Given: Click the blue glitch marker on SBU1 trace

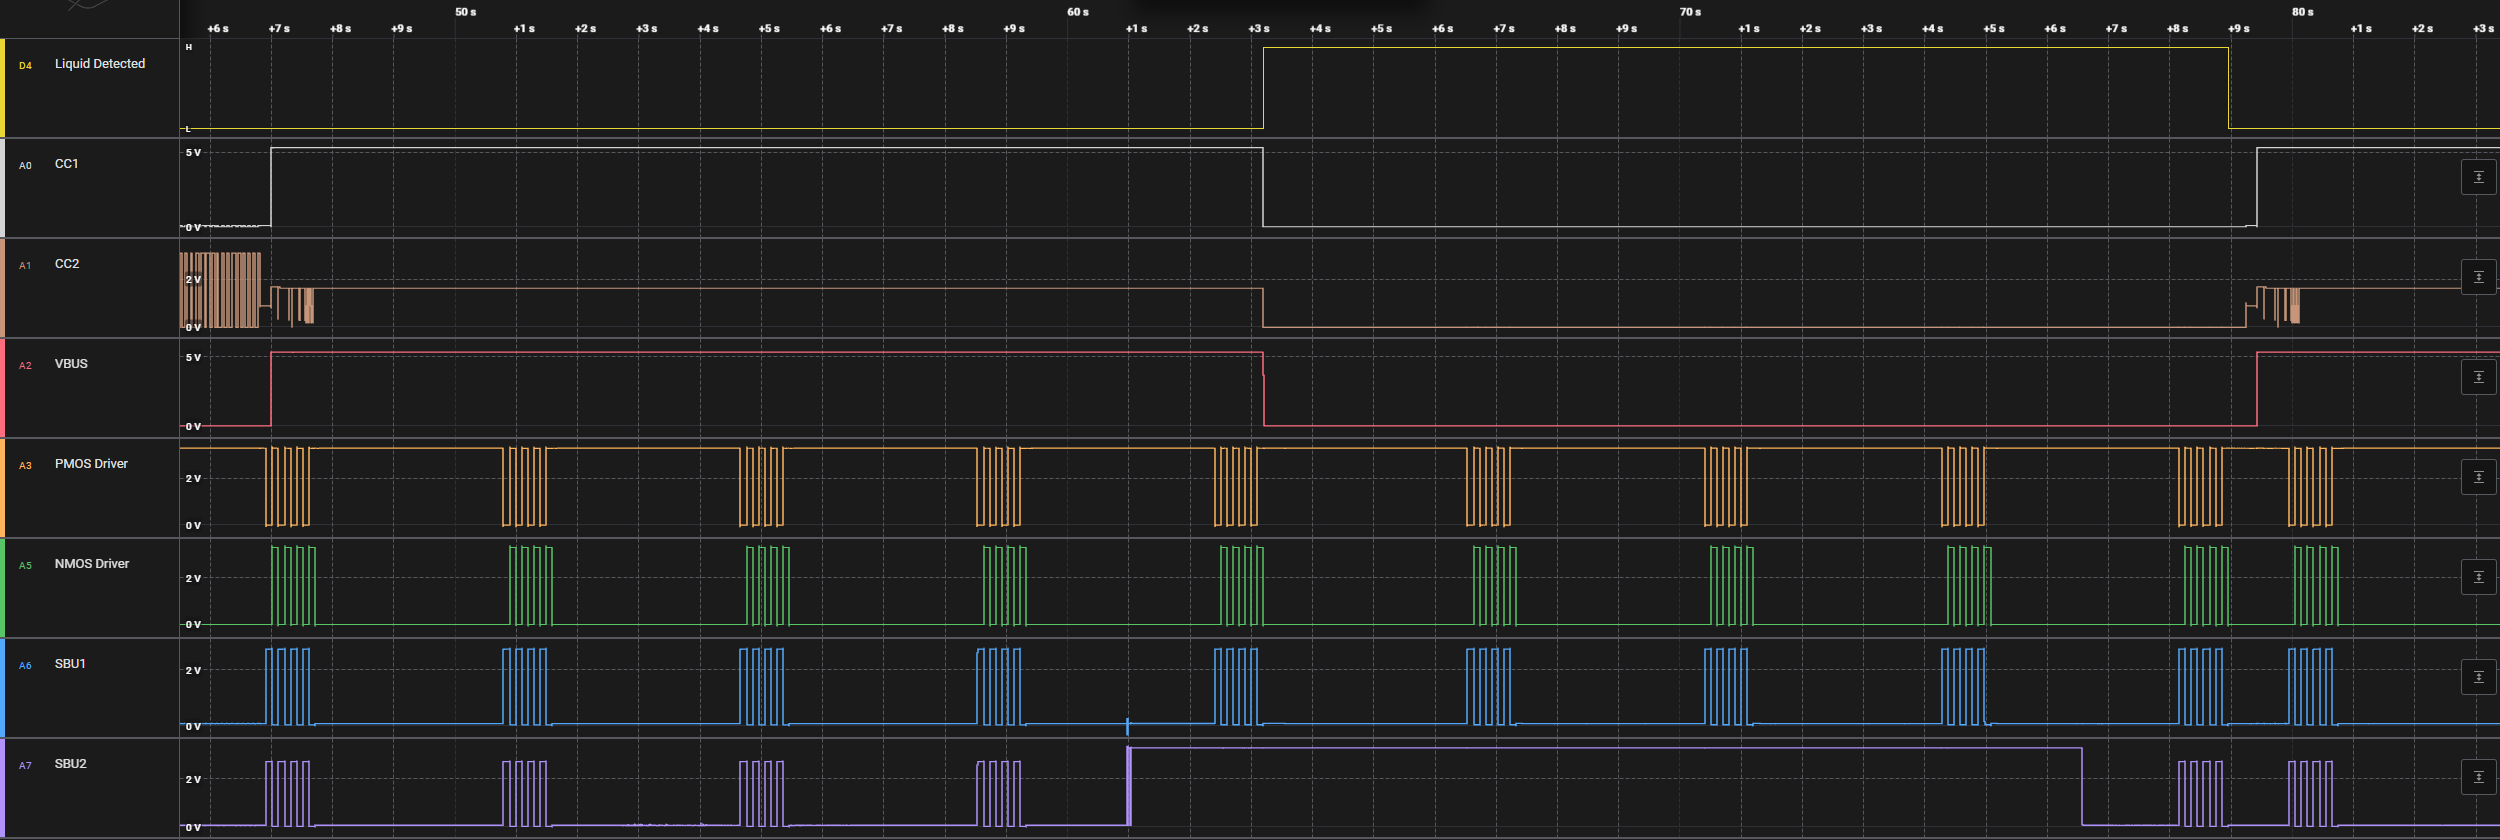Looking at the screenshot, I should tap(1127, 725).
